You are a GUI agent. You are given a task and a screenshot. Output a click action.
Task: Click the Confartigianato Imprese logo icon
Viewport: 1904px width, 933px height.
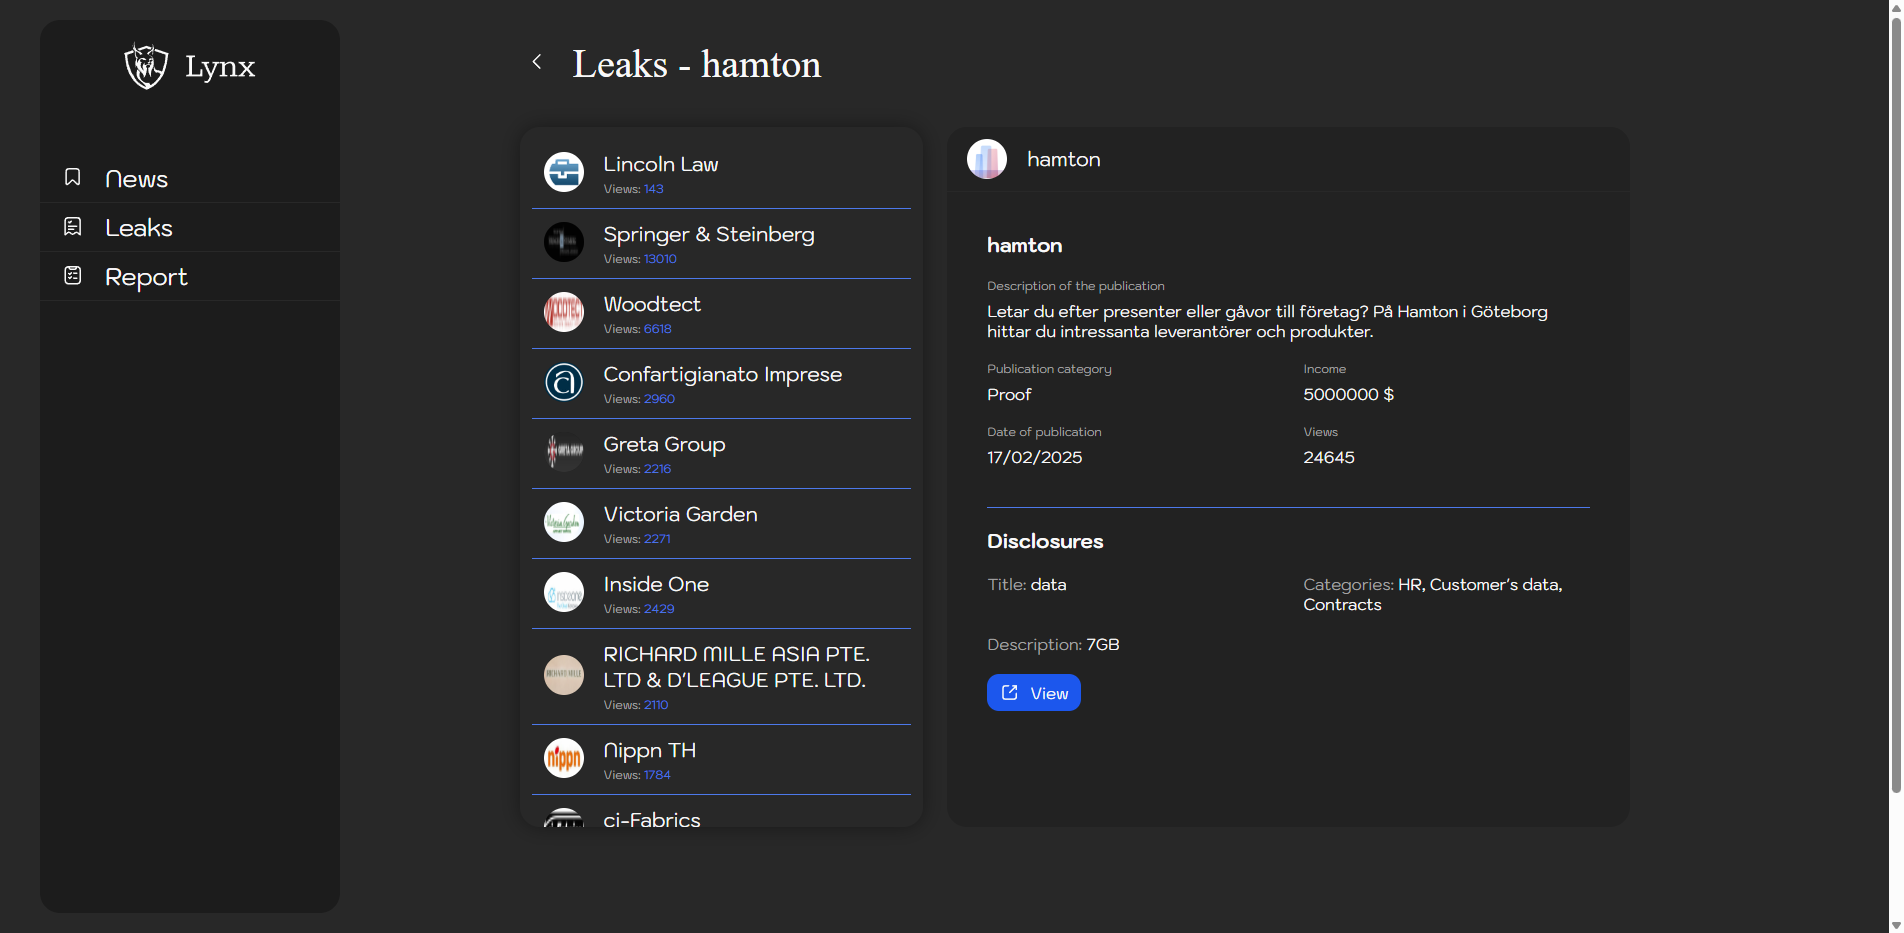564,382
